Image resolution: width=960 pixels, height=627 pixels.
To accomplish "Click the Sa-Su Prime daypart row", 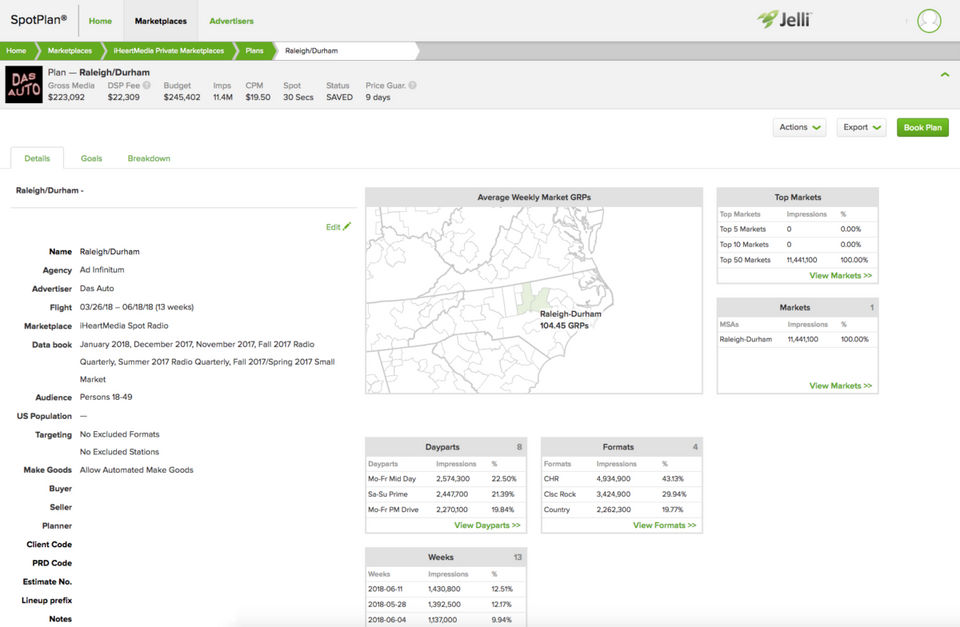I will 446,494.
